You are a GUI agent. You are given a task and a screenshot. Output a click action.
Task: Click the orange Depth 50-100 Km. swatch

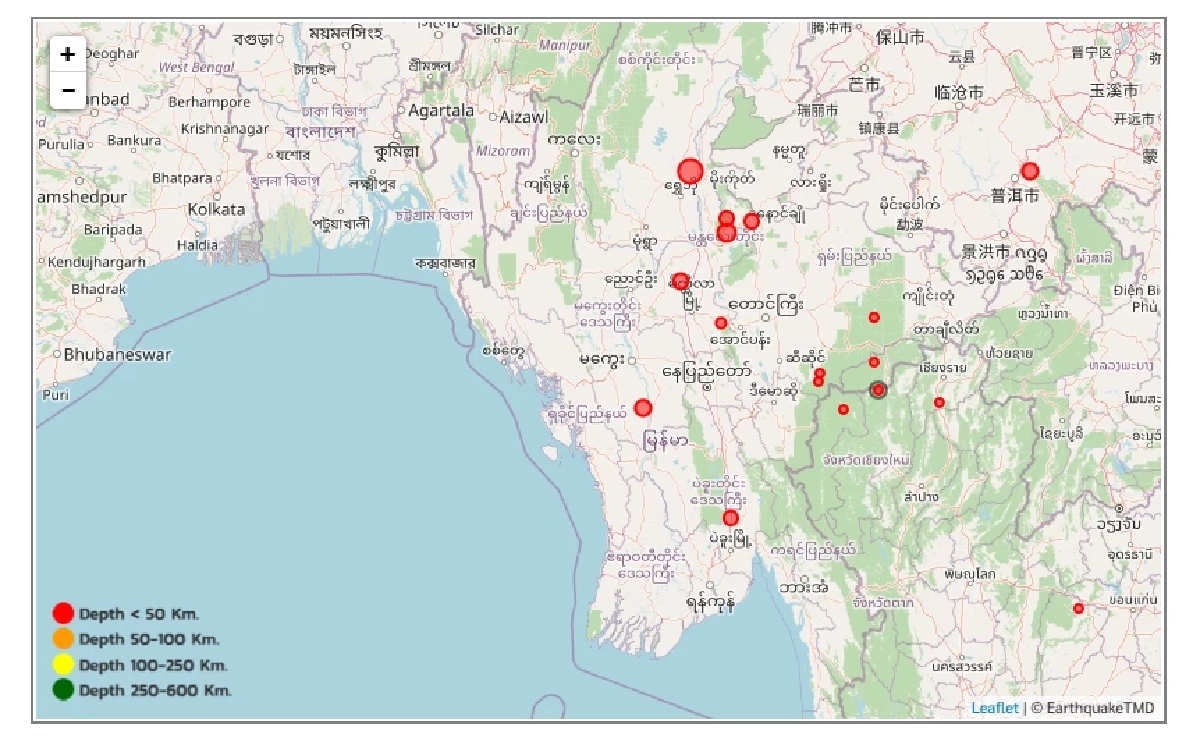point(64,639)
